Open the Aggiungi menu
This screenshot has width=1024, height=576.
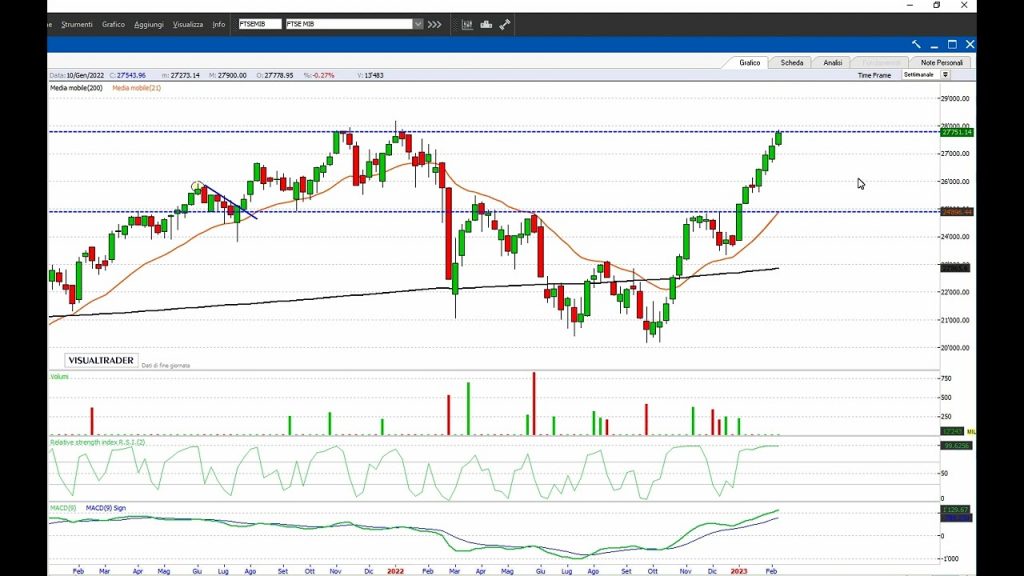point(148,24)
